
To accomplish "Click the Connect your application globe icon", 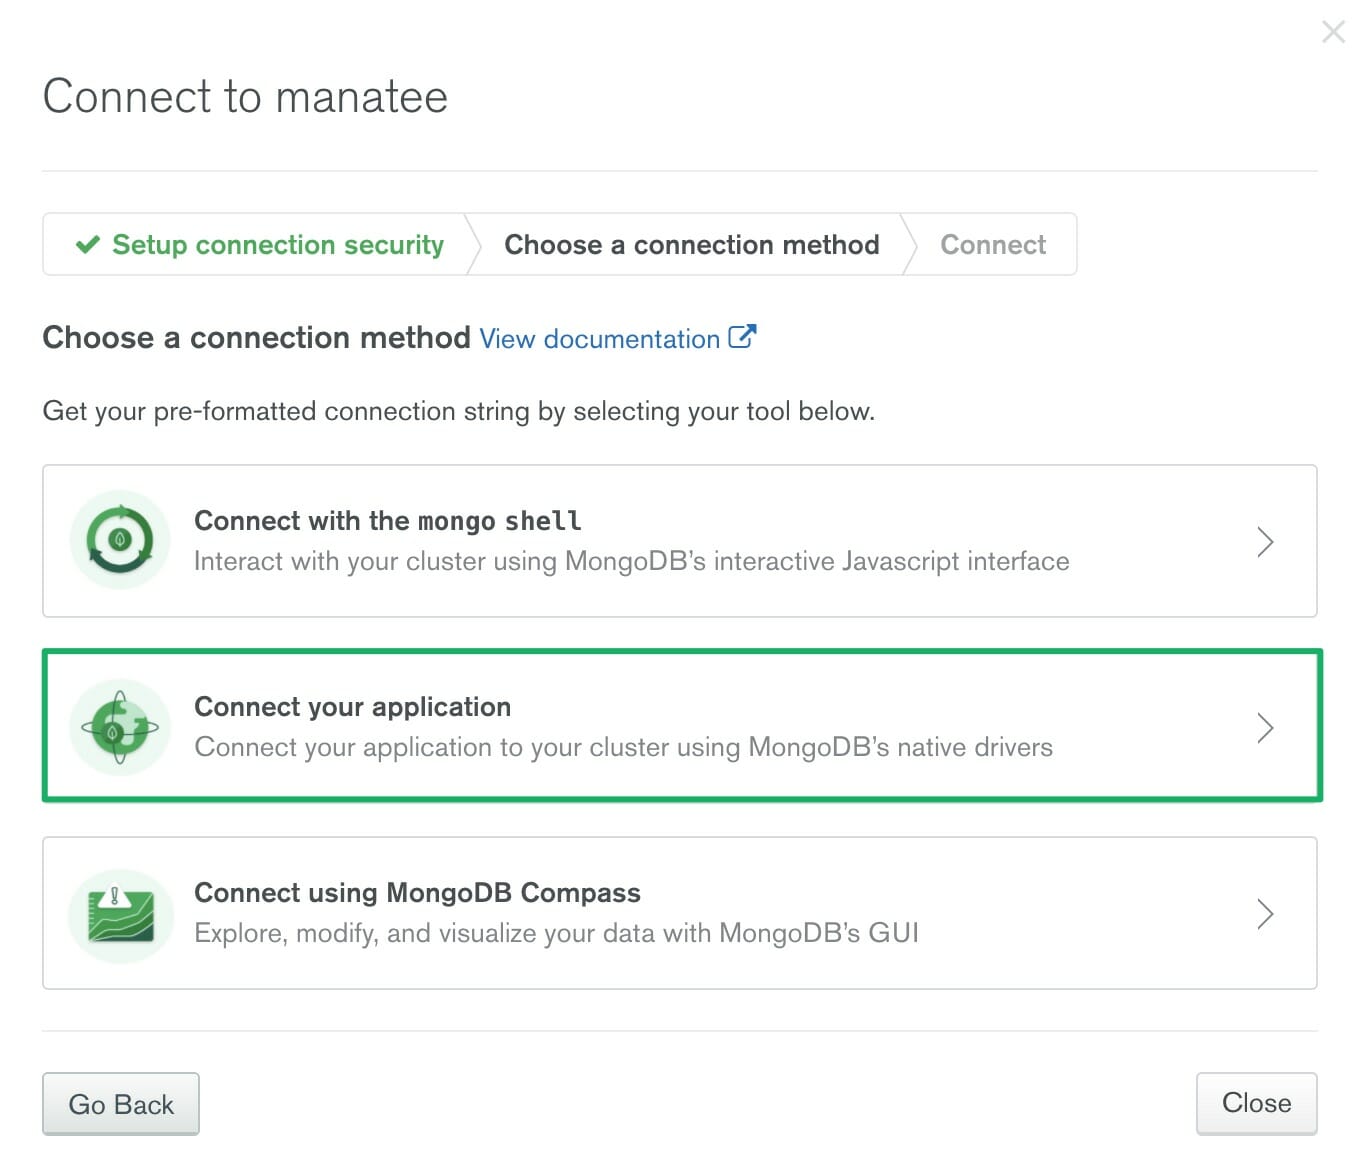I will 120,727.
